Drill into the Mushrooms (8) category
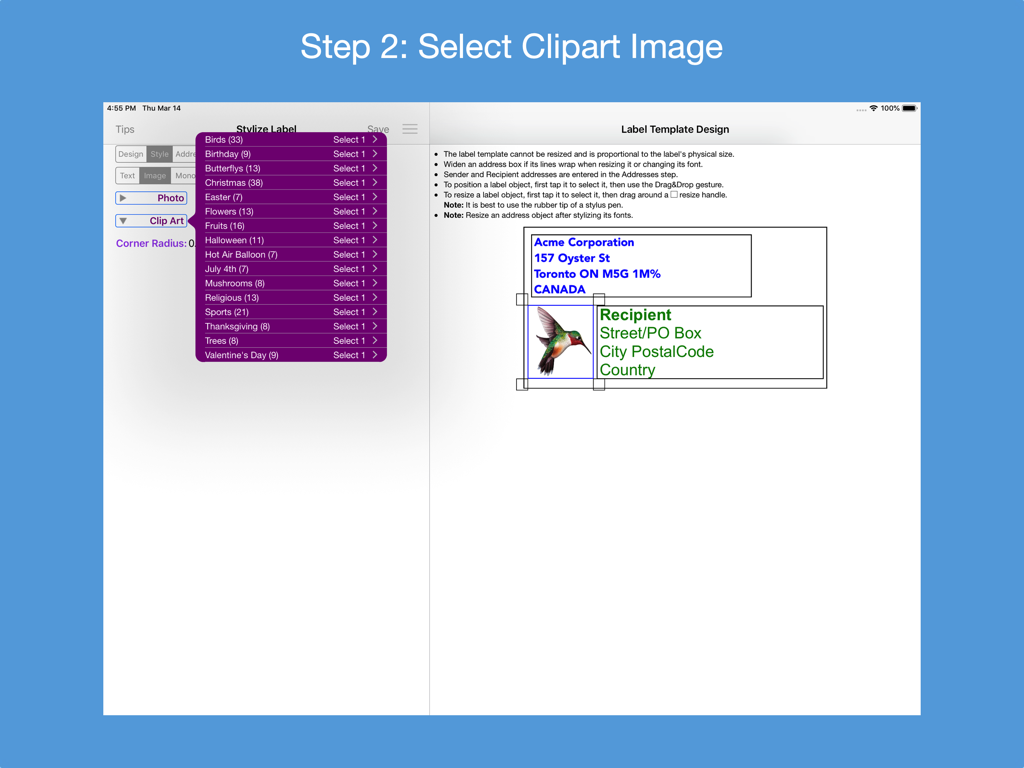The height and width of the screenshot is (768, 1024). (x=290, y=282)
